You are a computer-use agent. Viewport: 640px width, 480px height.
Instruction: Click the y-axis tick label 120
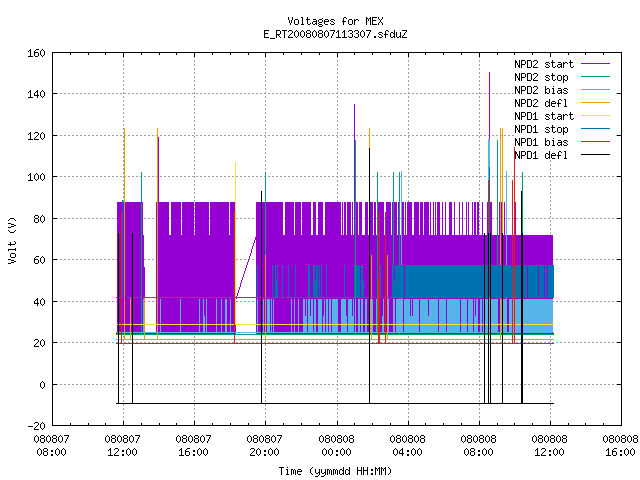36,136
